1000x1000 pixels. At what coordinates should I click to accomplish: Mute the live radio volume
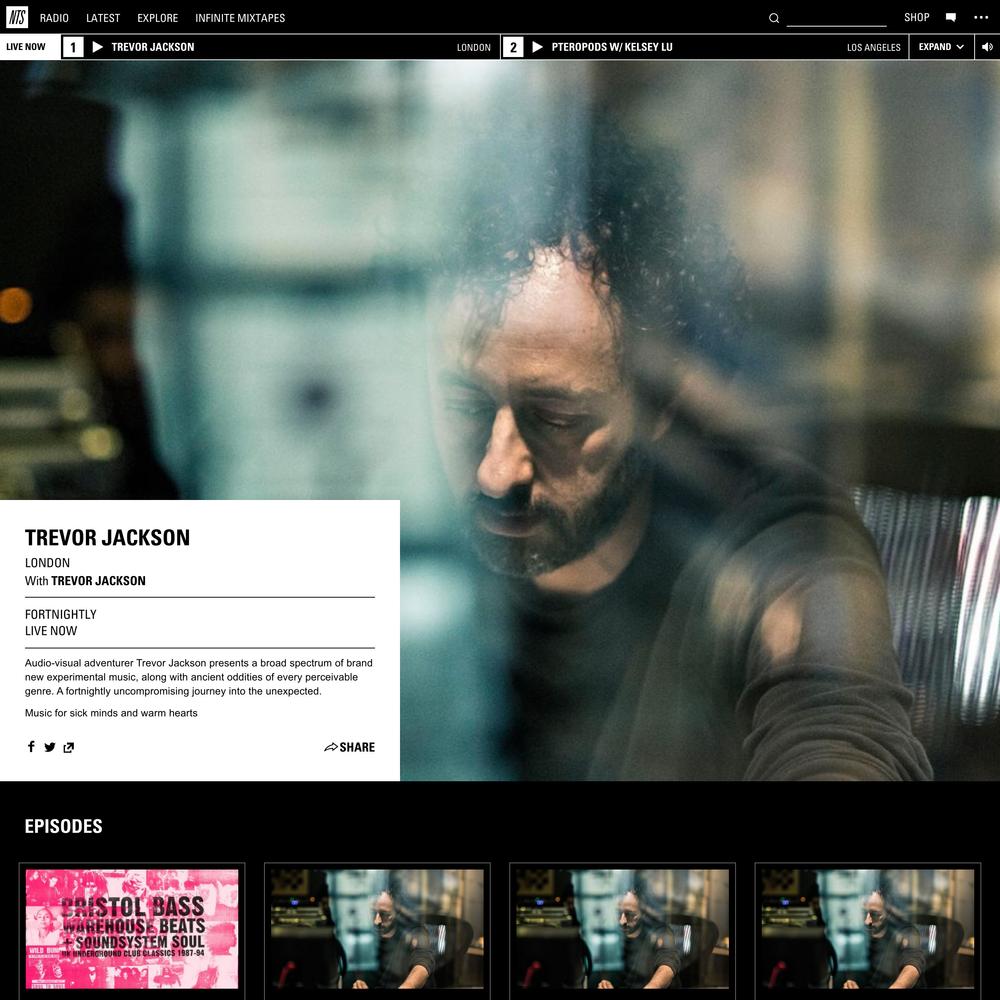coord(987,47)
